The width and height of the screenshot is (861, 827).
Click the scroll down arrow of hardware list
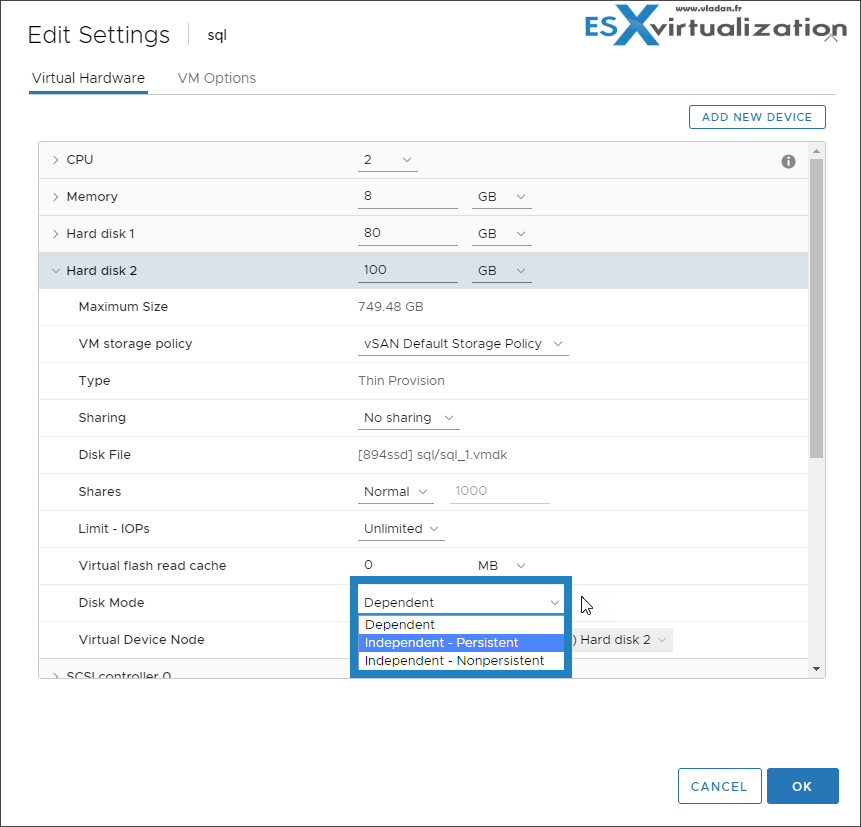(817, 669)
